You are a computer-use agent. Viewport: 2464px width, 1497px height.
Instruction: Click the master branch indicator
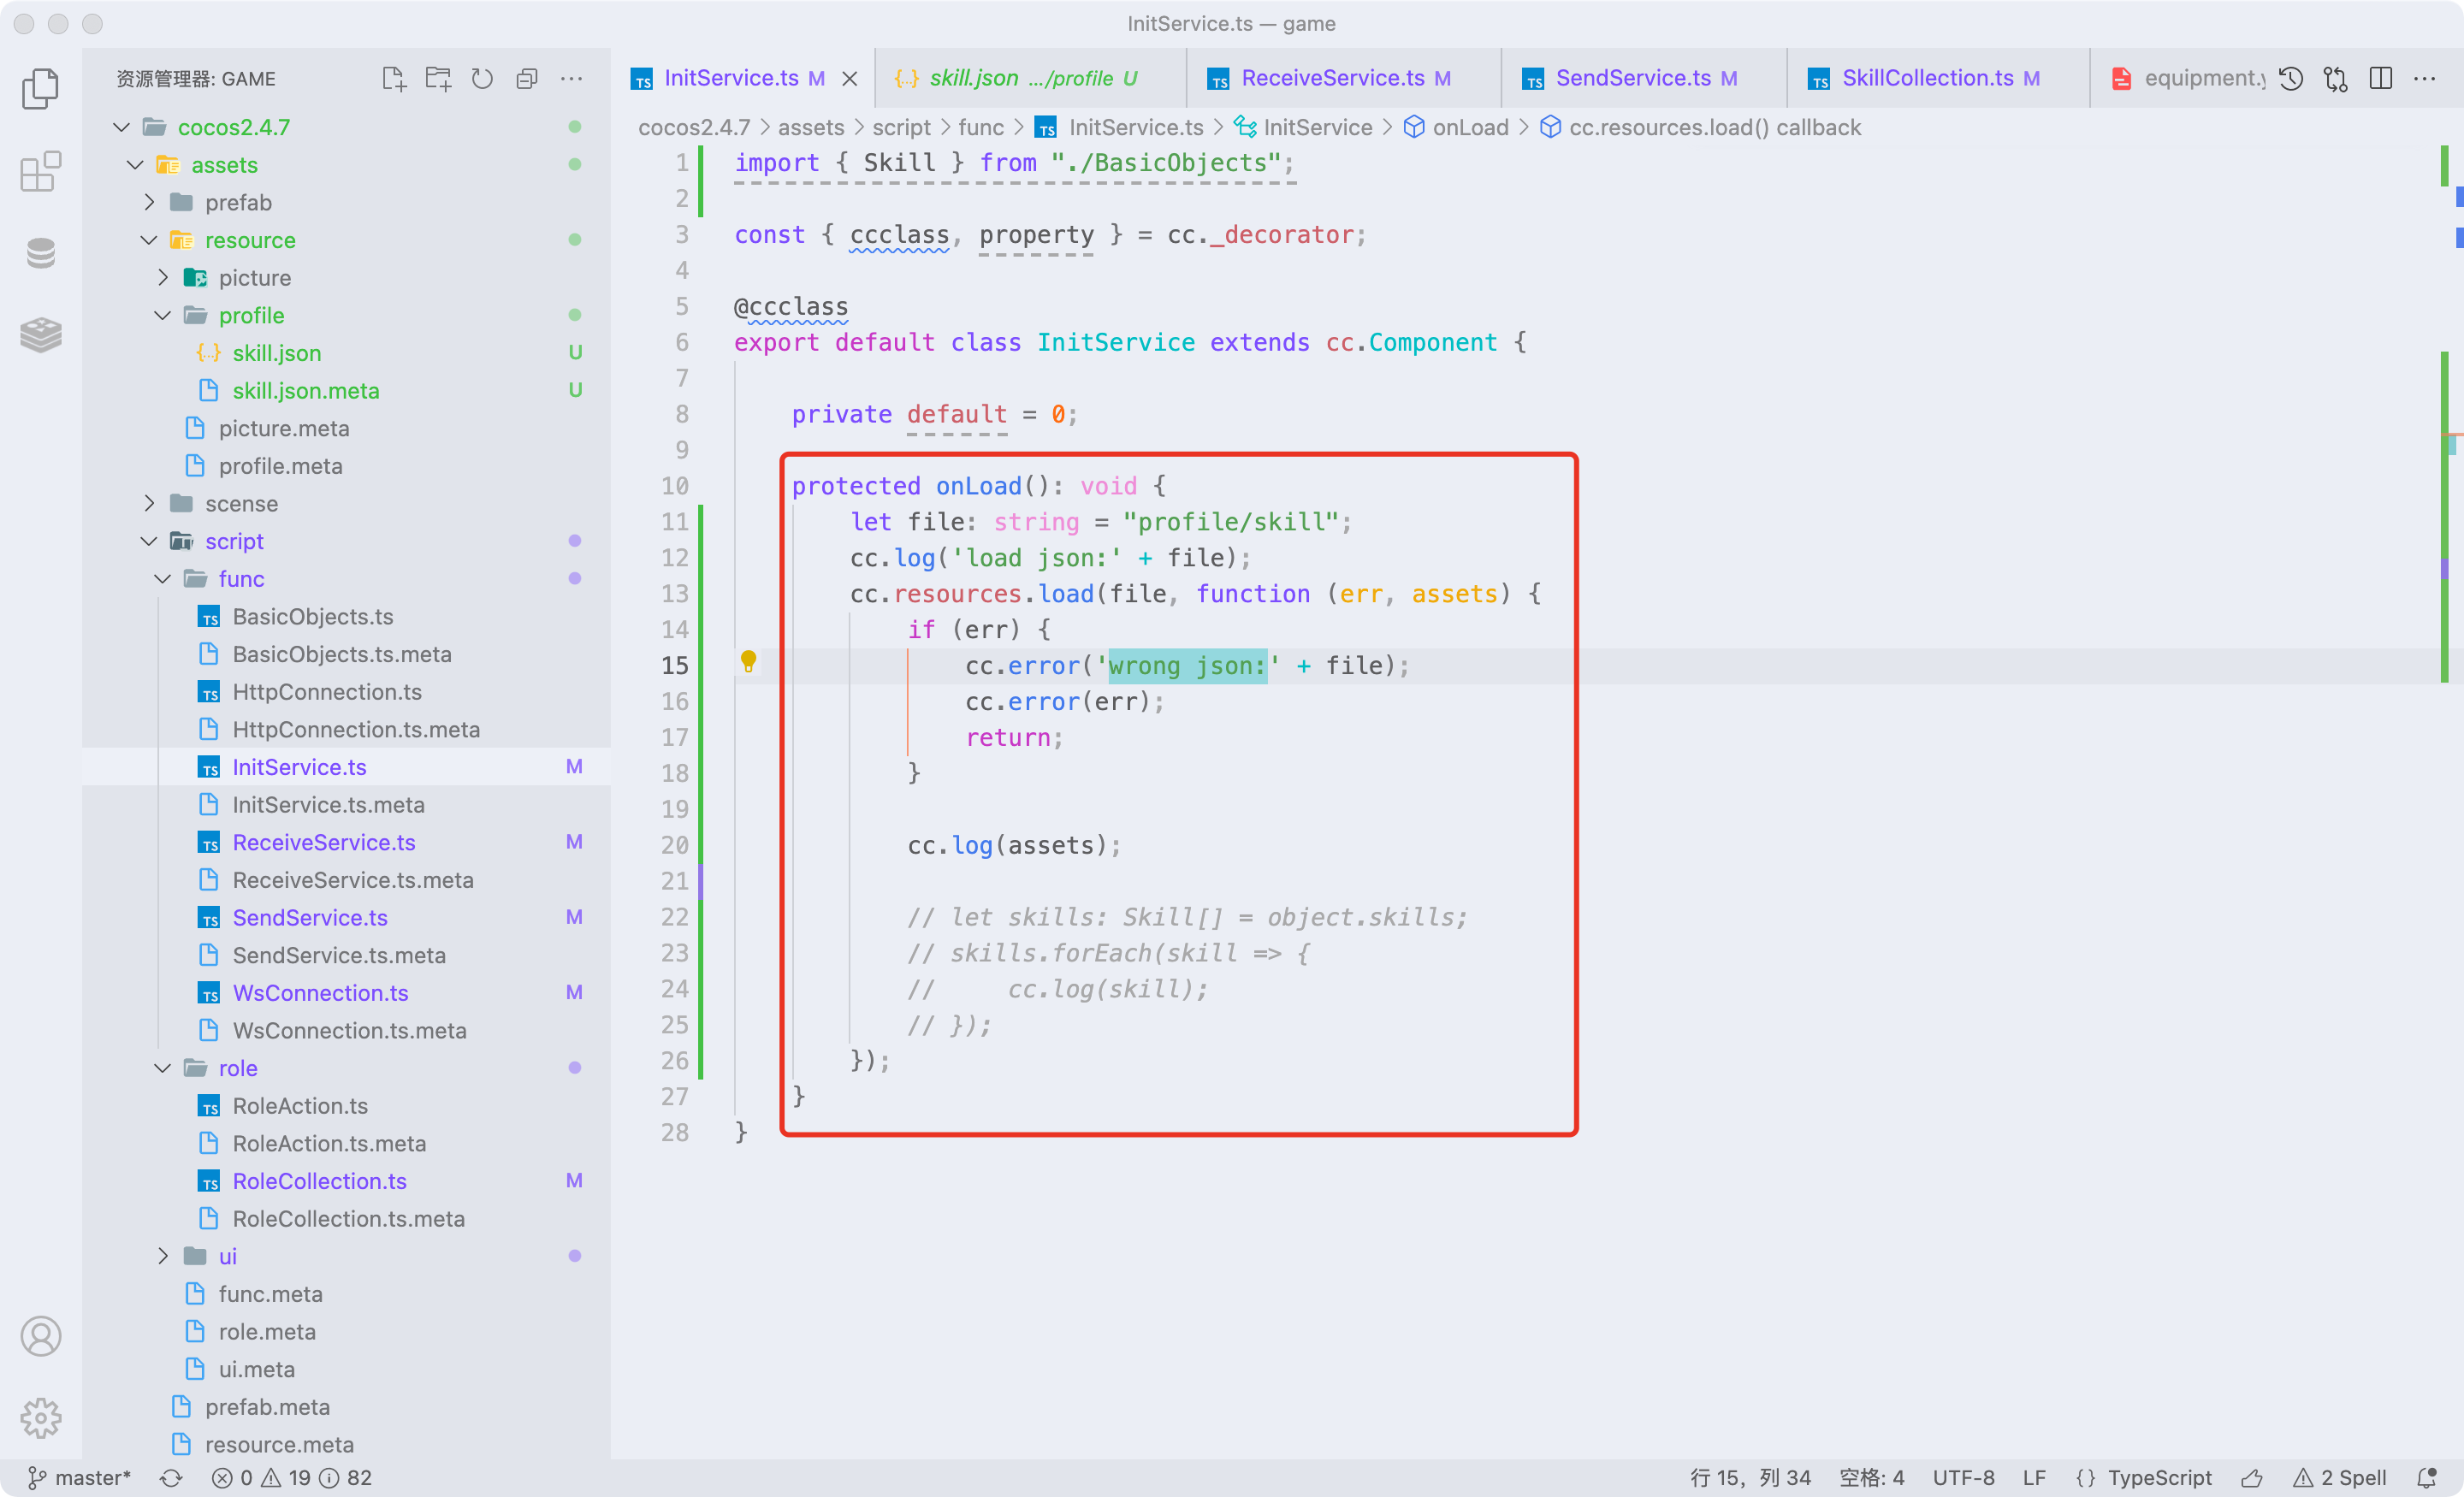pyautogui.click(x=80, y=1478)
